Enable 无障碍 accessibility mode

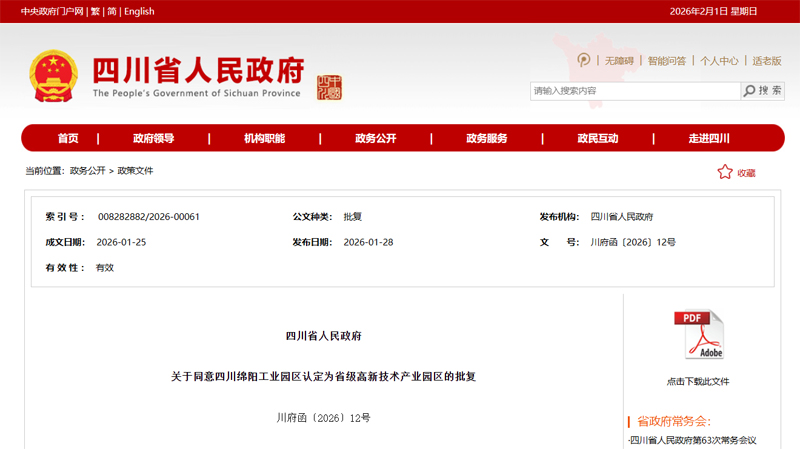click(x=619, y=61)
